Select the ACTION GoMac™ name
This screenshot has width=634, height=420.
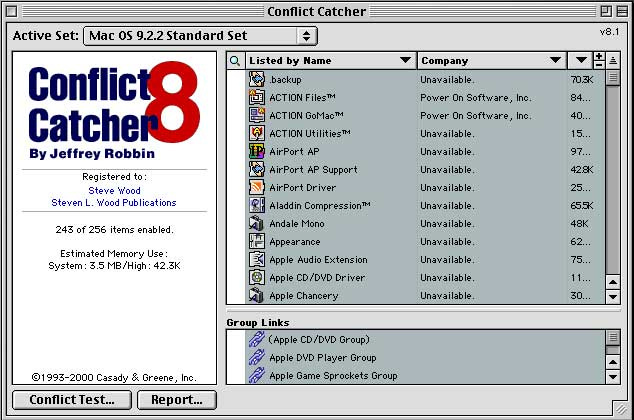point(306,116)
